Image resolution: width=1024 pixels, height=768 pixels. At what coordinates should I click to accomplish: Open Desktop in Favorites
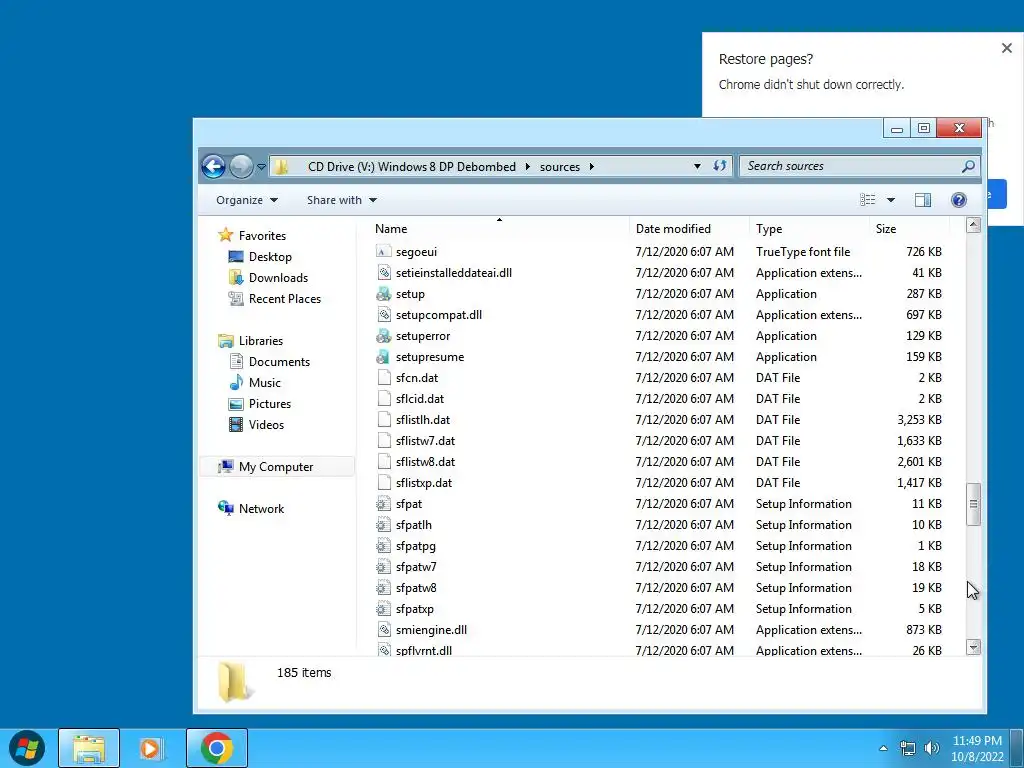click(270, 257)
